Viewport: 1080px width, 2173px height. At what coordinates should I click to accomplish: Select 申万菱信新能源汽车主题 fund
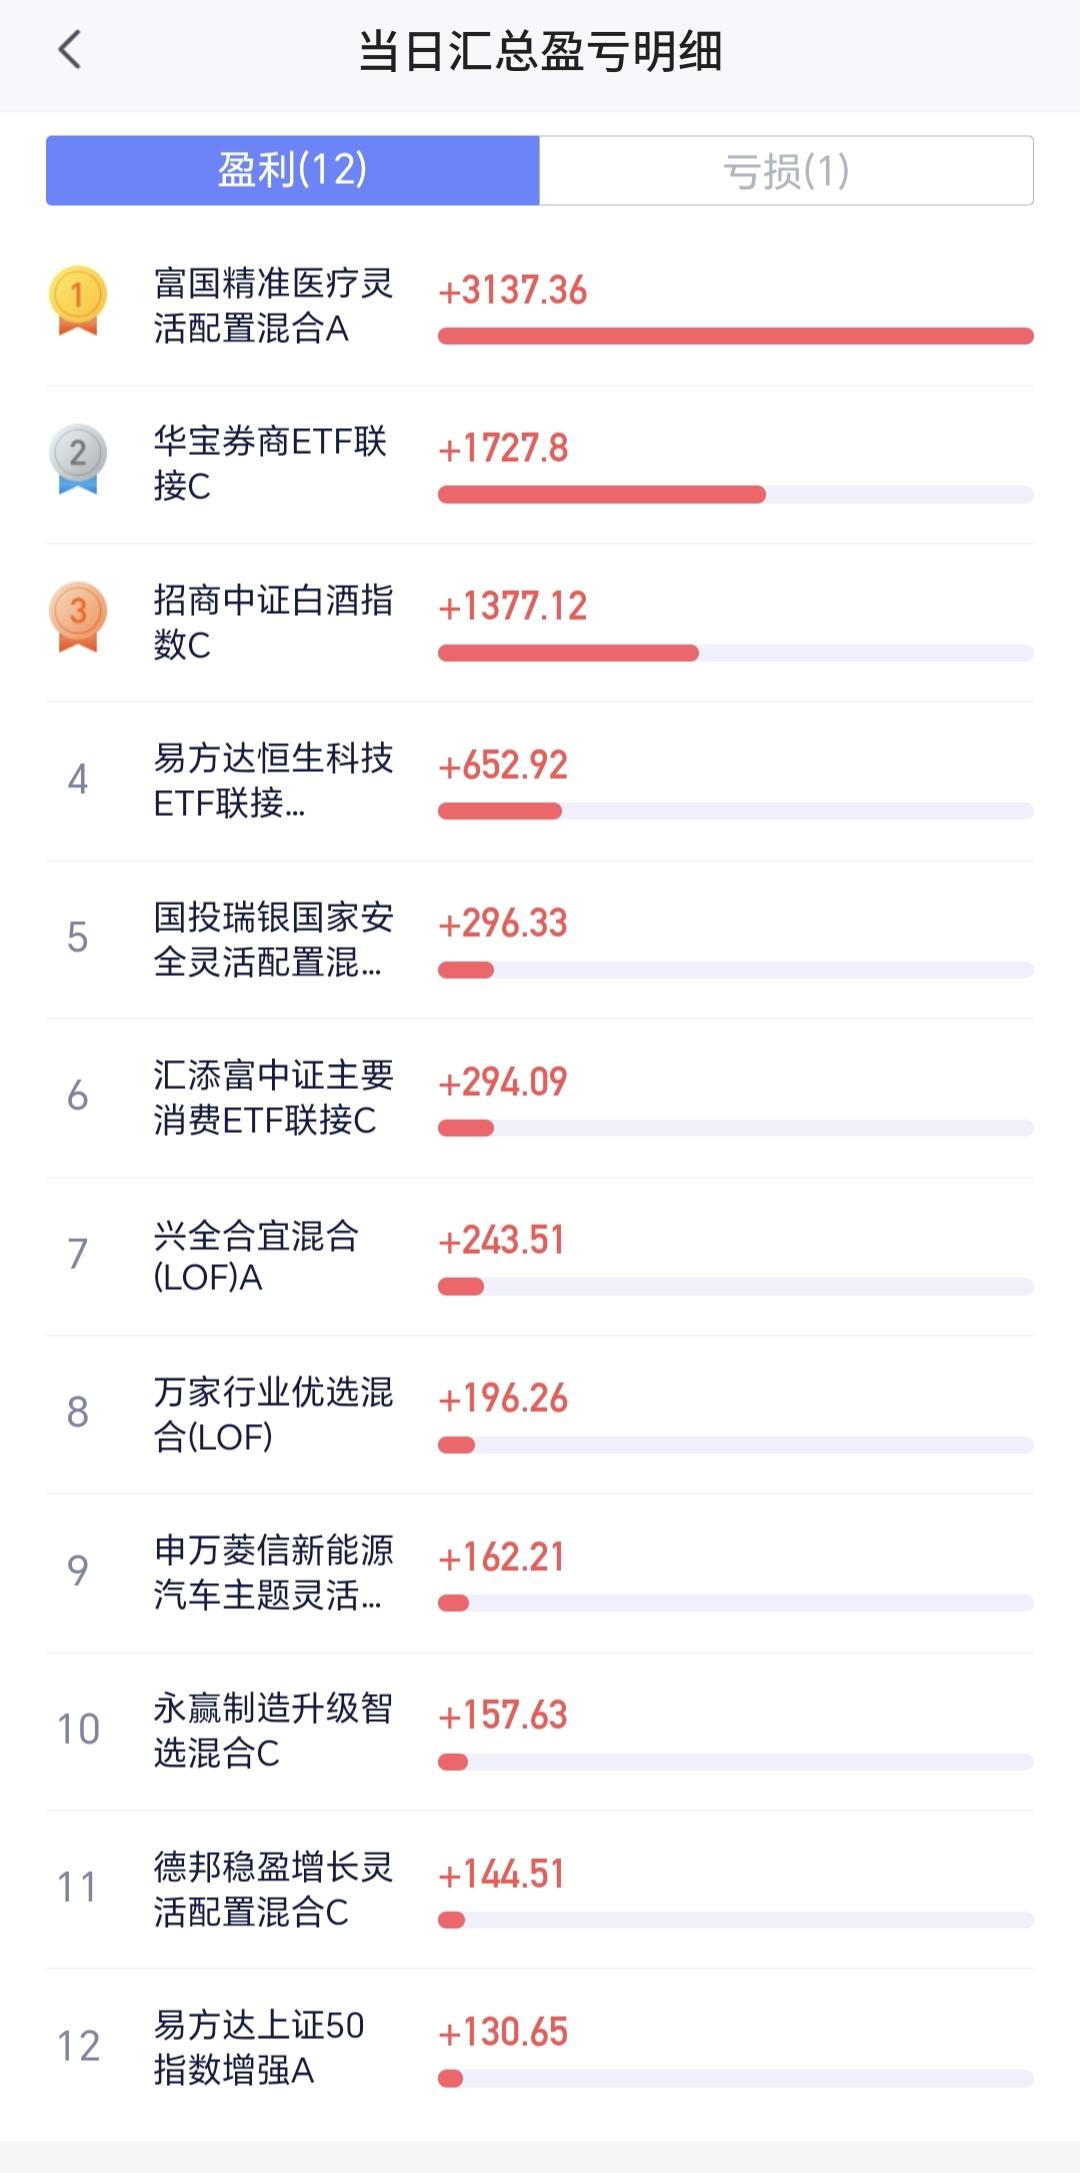[x=540, y=1573]
